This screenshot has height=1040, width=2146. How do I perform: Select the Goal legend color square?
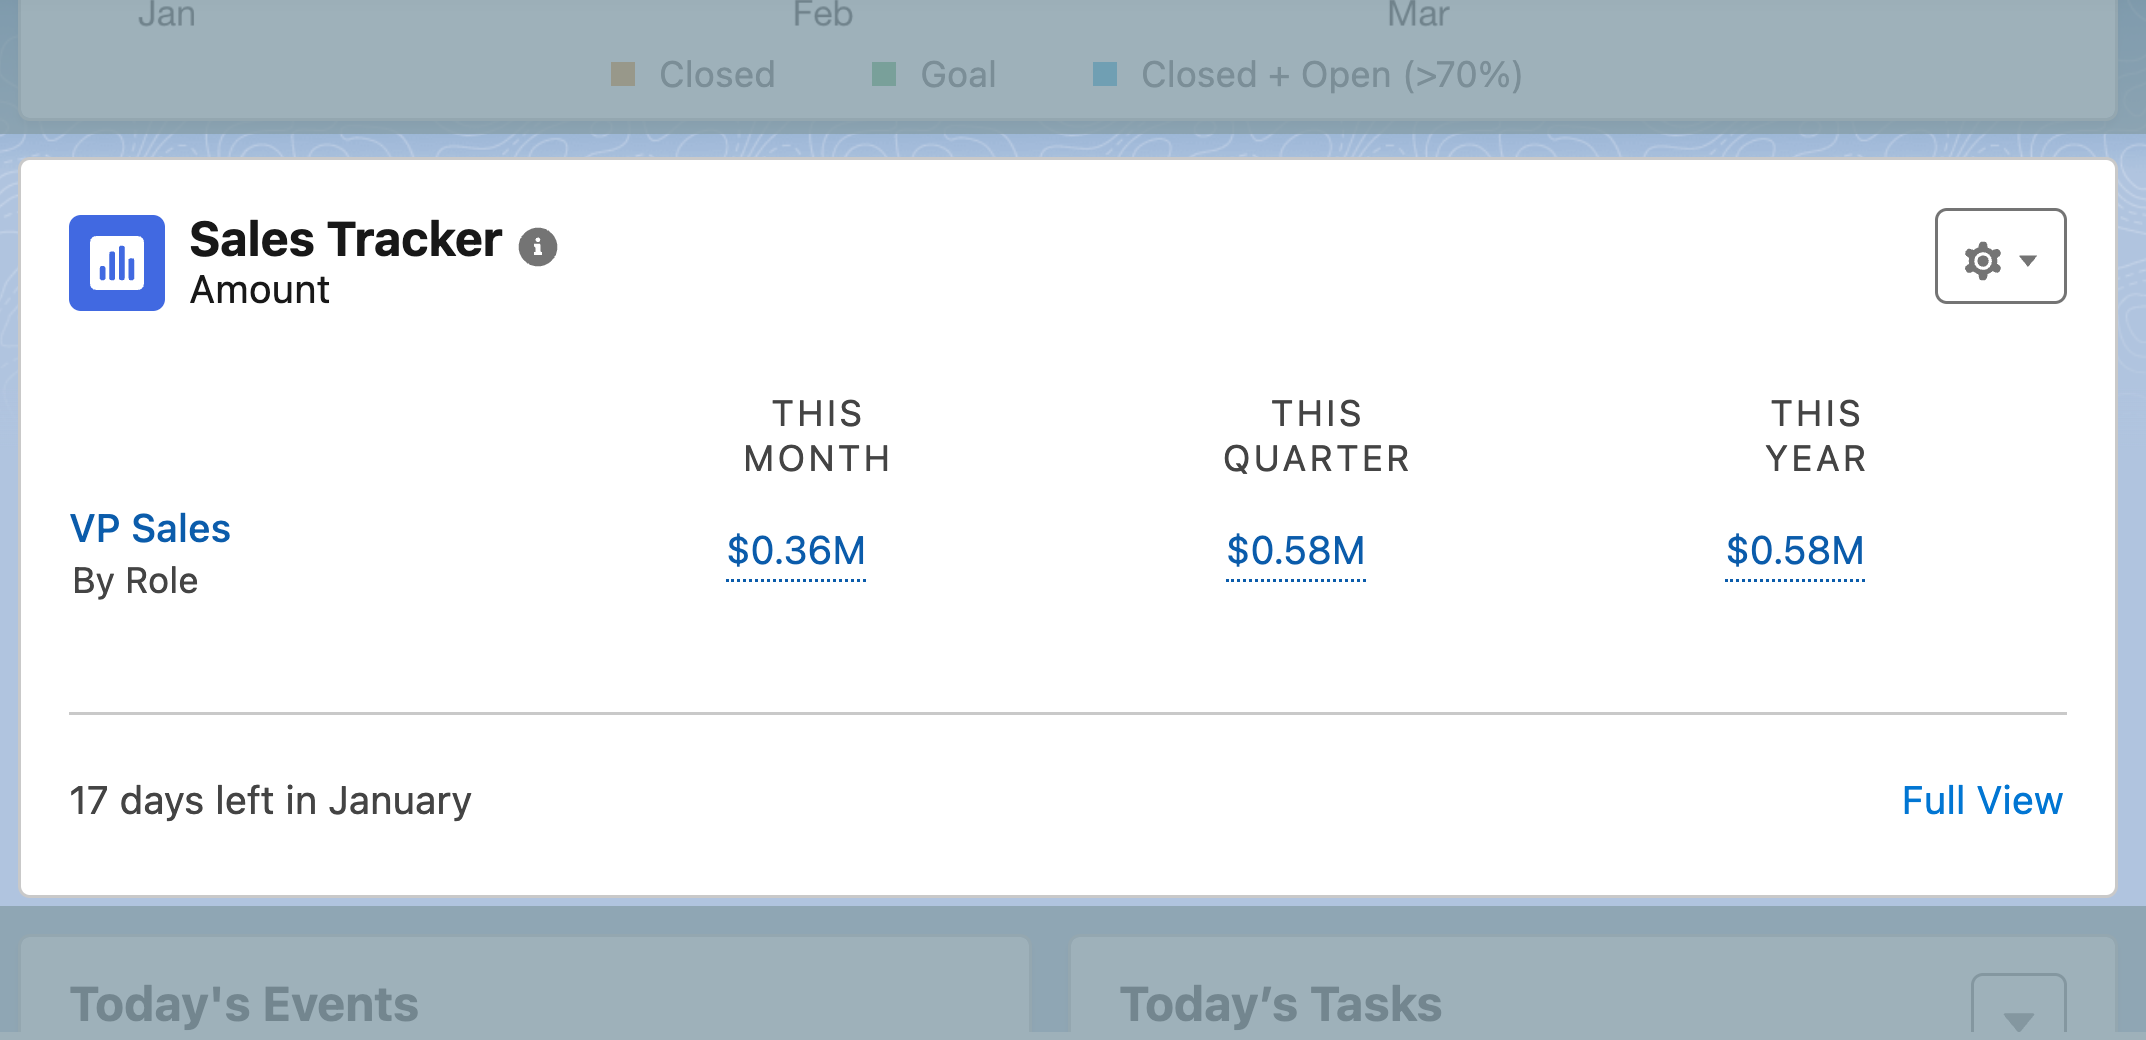886,74
